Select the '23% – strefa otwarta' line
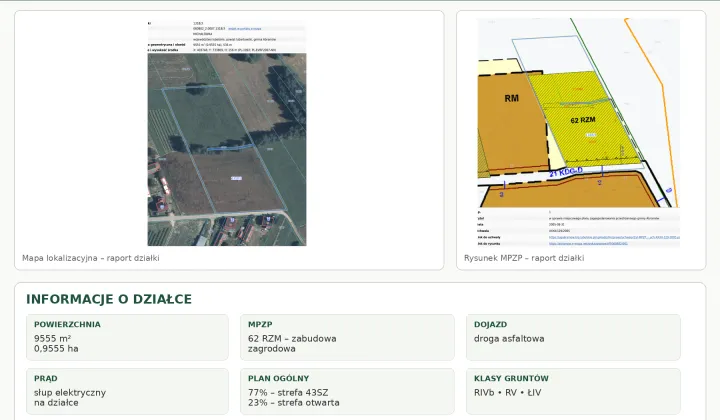This screenshot has width=720, height=420. (x=293, y=403)
